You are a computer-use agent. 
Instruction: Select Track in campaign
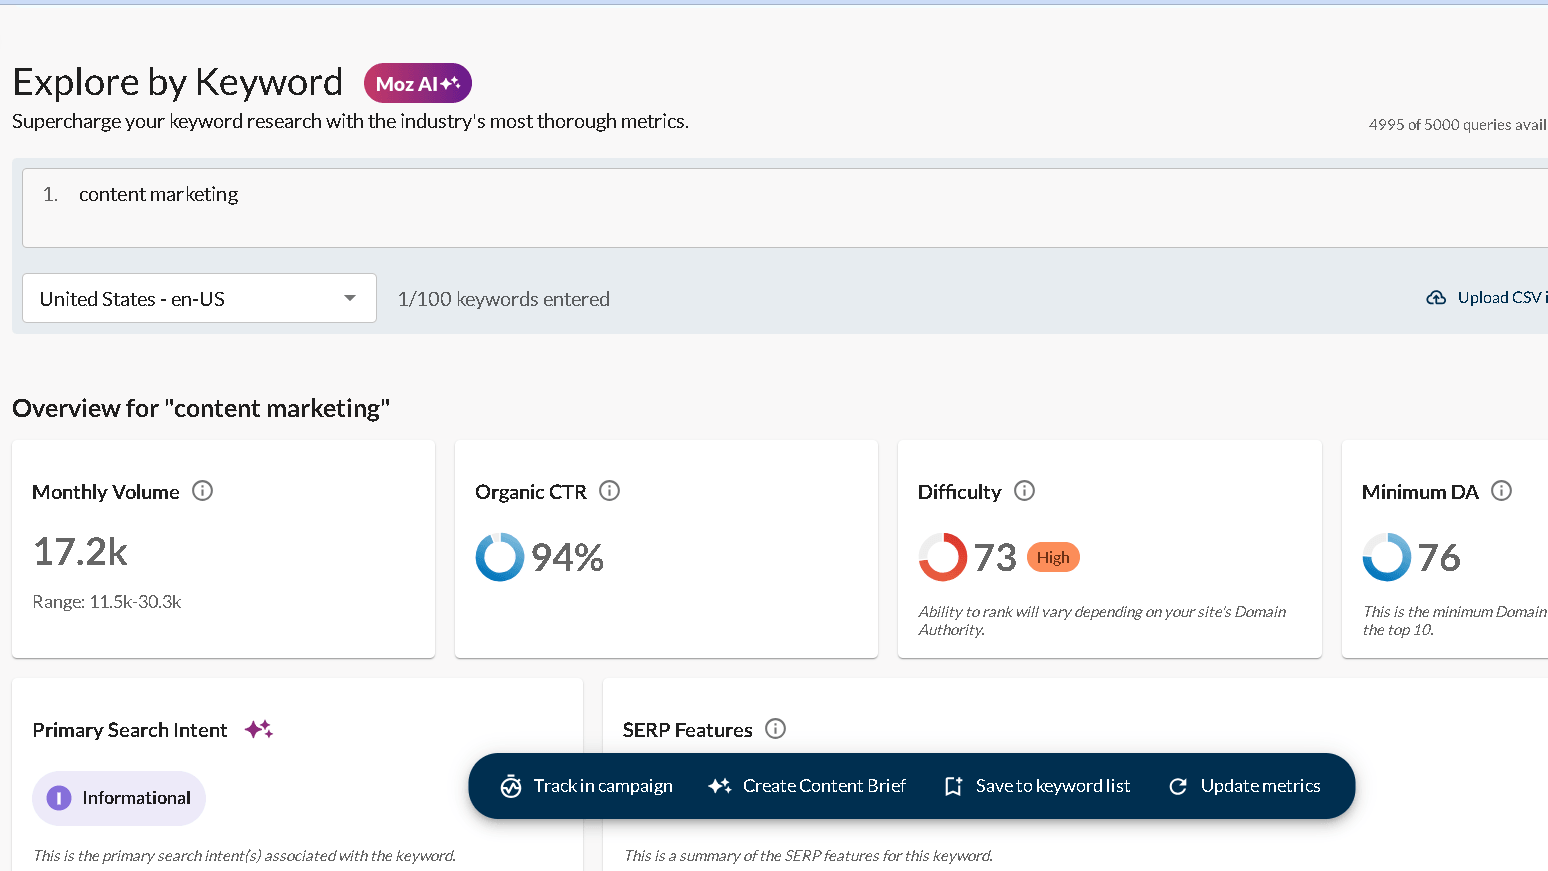point(602,786)
